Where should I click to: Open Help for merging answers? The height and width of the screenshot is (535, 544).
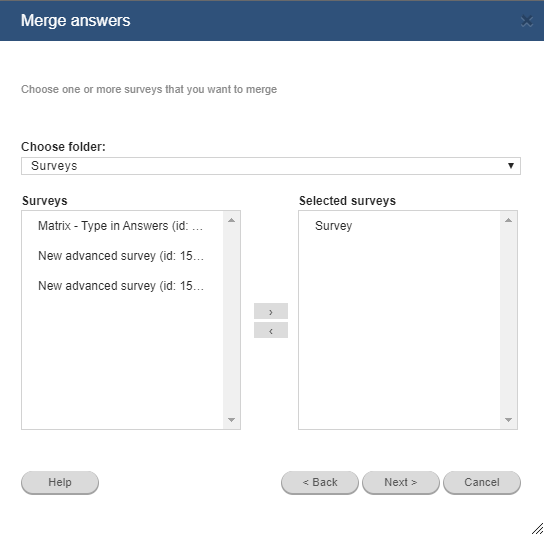click(x=60, y=482)
